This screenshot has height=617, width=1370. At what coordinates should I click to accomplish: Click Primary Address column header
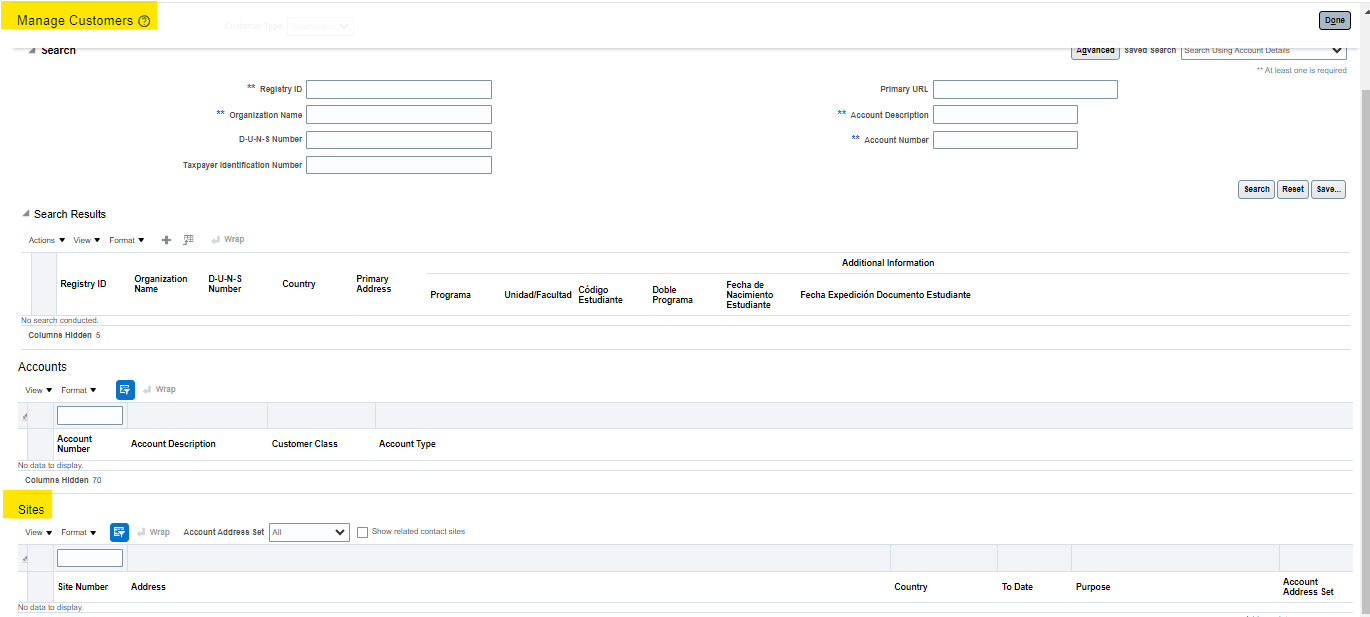[374, 284]
